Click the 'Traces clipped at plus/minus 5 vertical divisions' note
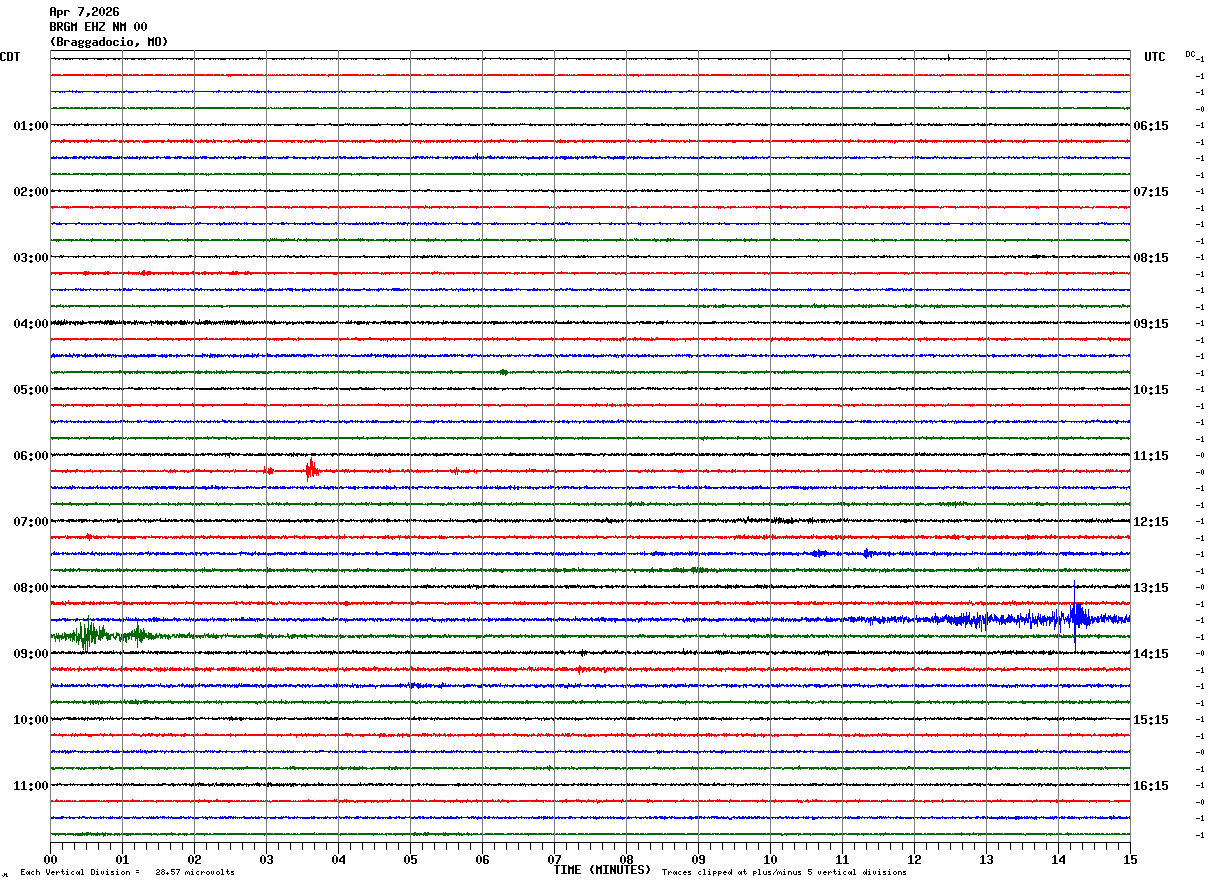The width and height of the screenshot is (1210, 886). (784, 873)
